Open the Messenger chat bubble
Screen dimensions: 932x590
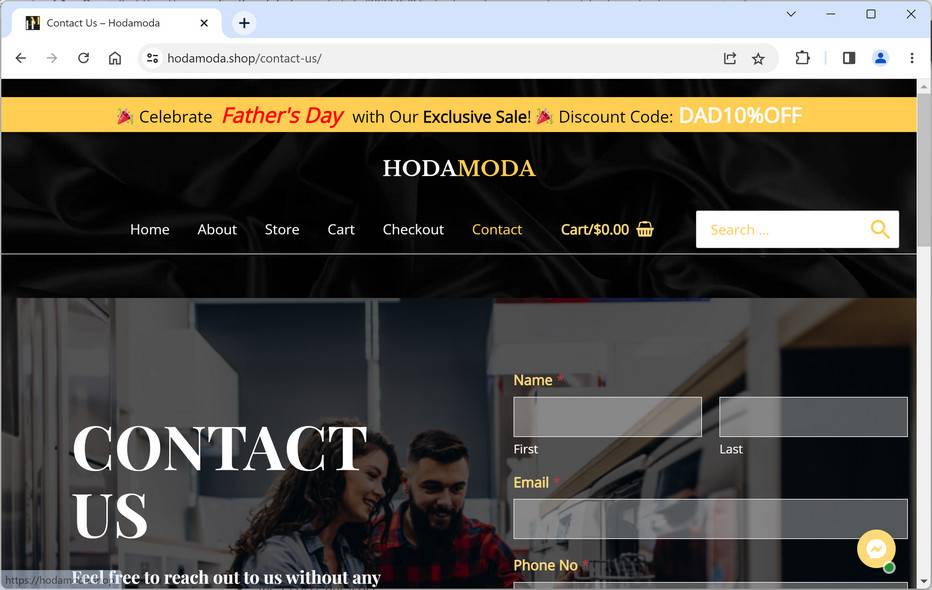pos(876,549)
